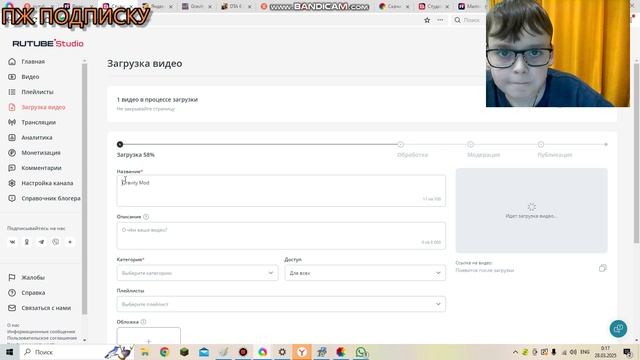Click the Описание text field
Screen dimensions: 640x360
[281, 236]
